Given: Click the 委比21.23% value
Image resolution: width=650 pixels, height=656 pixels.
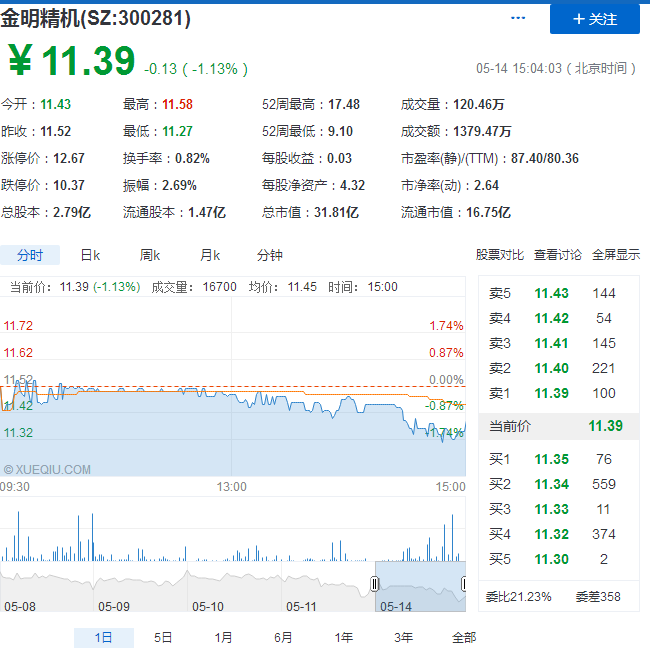Looking at the screenshot, I should pos(518,597).
